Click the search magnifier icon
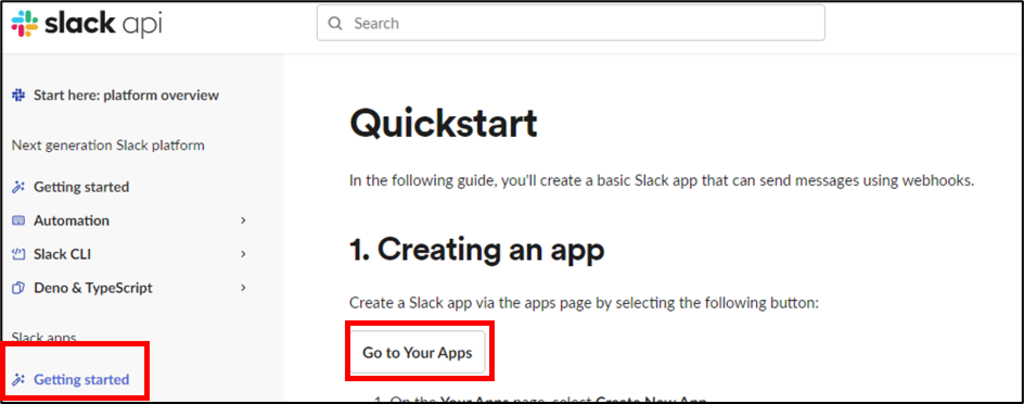 336,23
